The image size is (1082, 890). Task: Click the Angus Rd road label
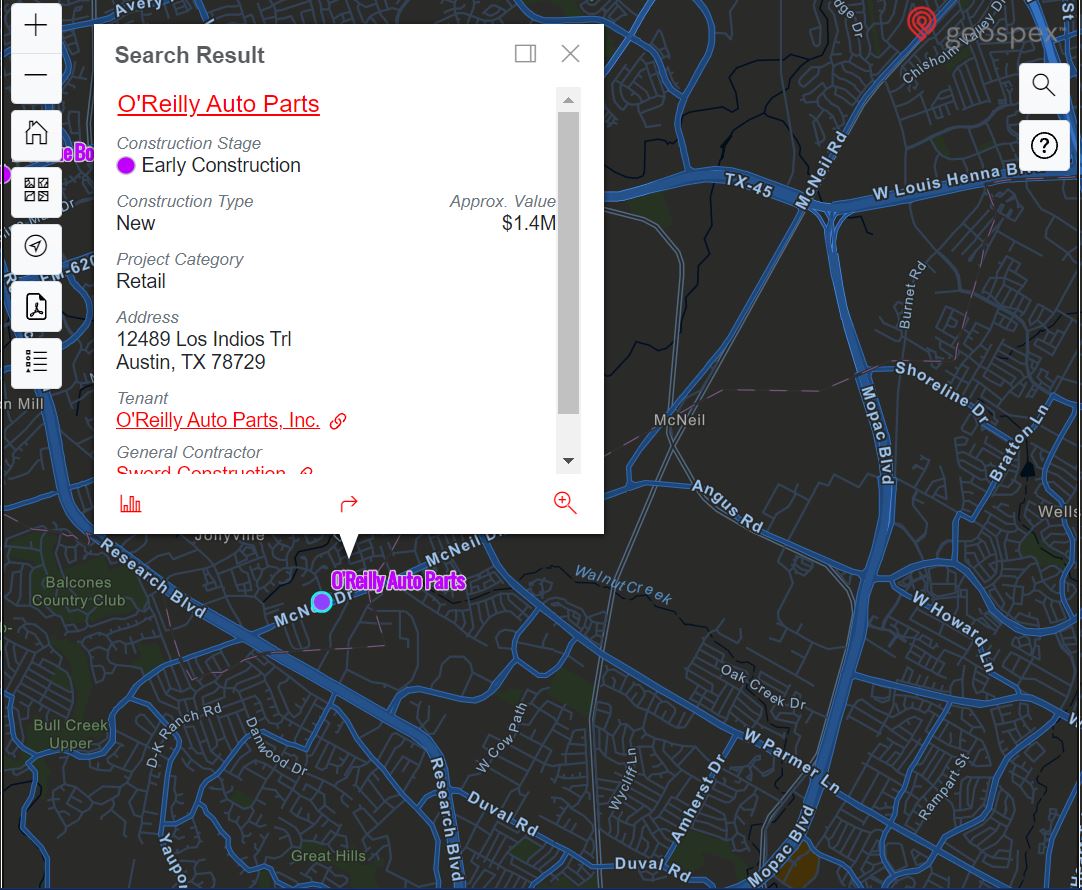point(727,506)
